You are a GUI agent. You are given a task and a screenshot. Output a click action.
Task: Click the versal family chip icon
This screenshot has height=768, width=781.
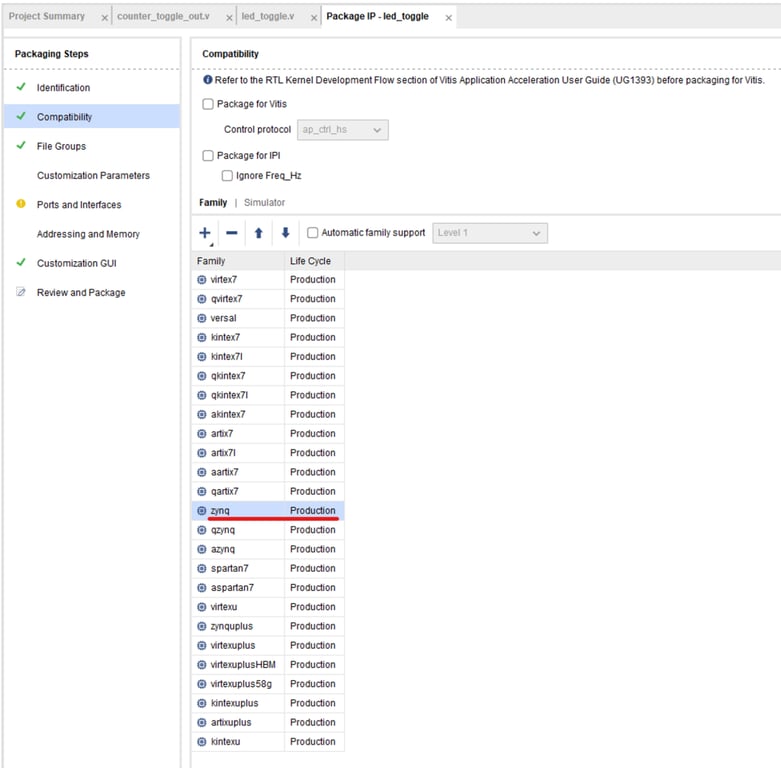(x=202, y=318)
